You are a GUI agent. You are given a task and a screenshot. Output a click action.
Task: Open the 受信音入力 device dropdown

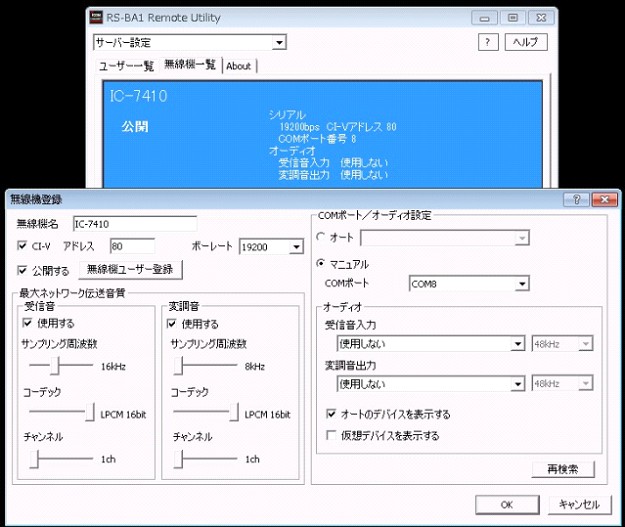517,344
